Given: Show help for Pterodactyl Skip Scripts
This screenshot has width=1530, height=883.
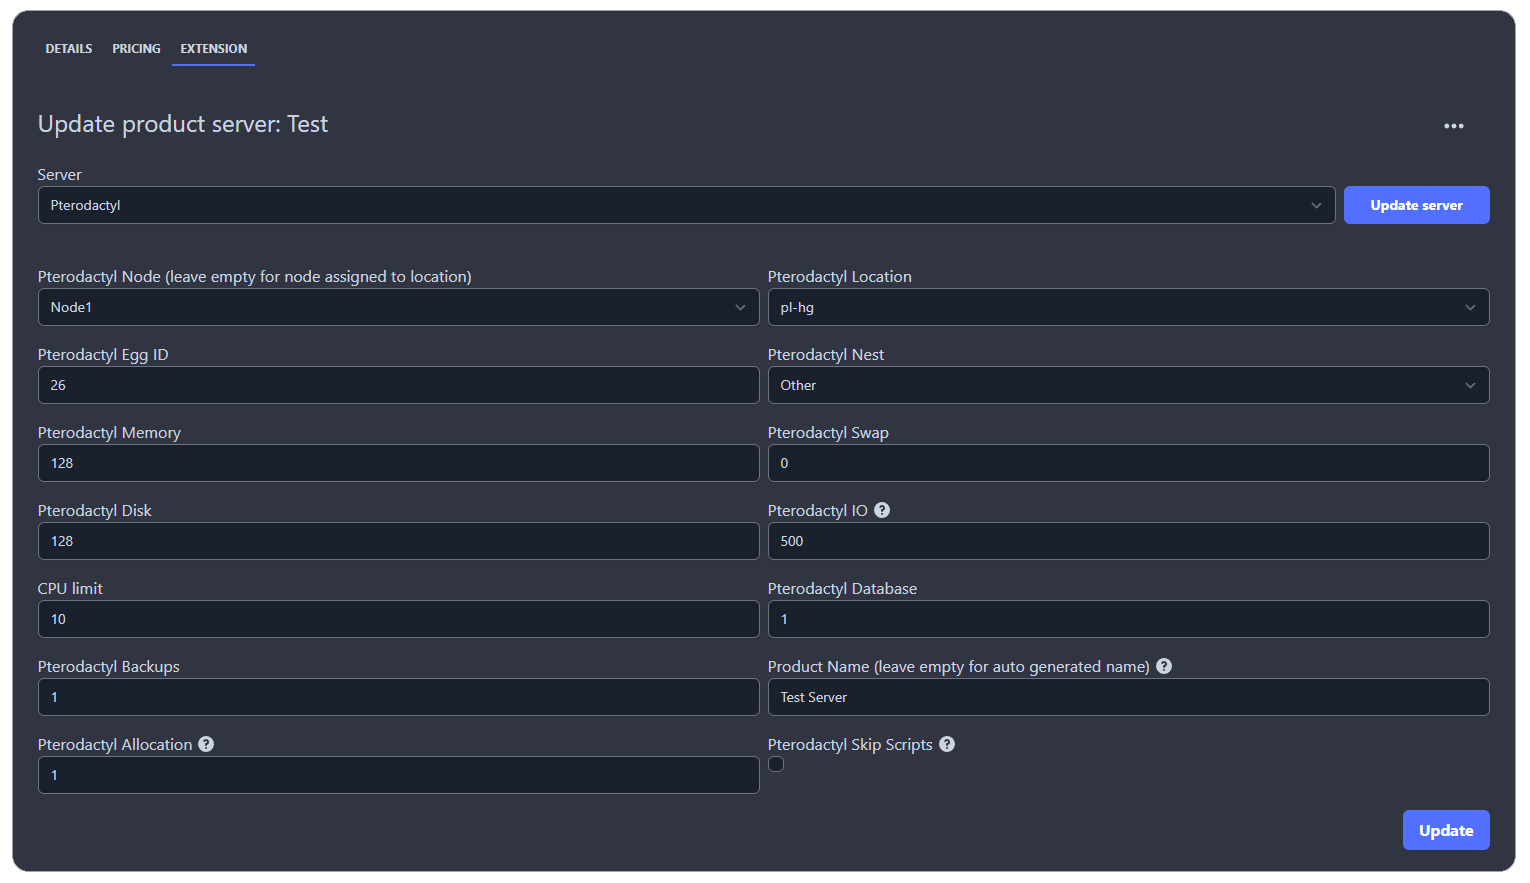Looking at the screenshot, I should (947, 744).
